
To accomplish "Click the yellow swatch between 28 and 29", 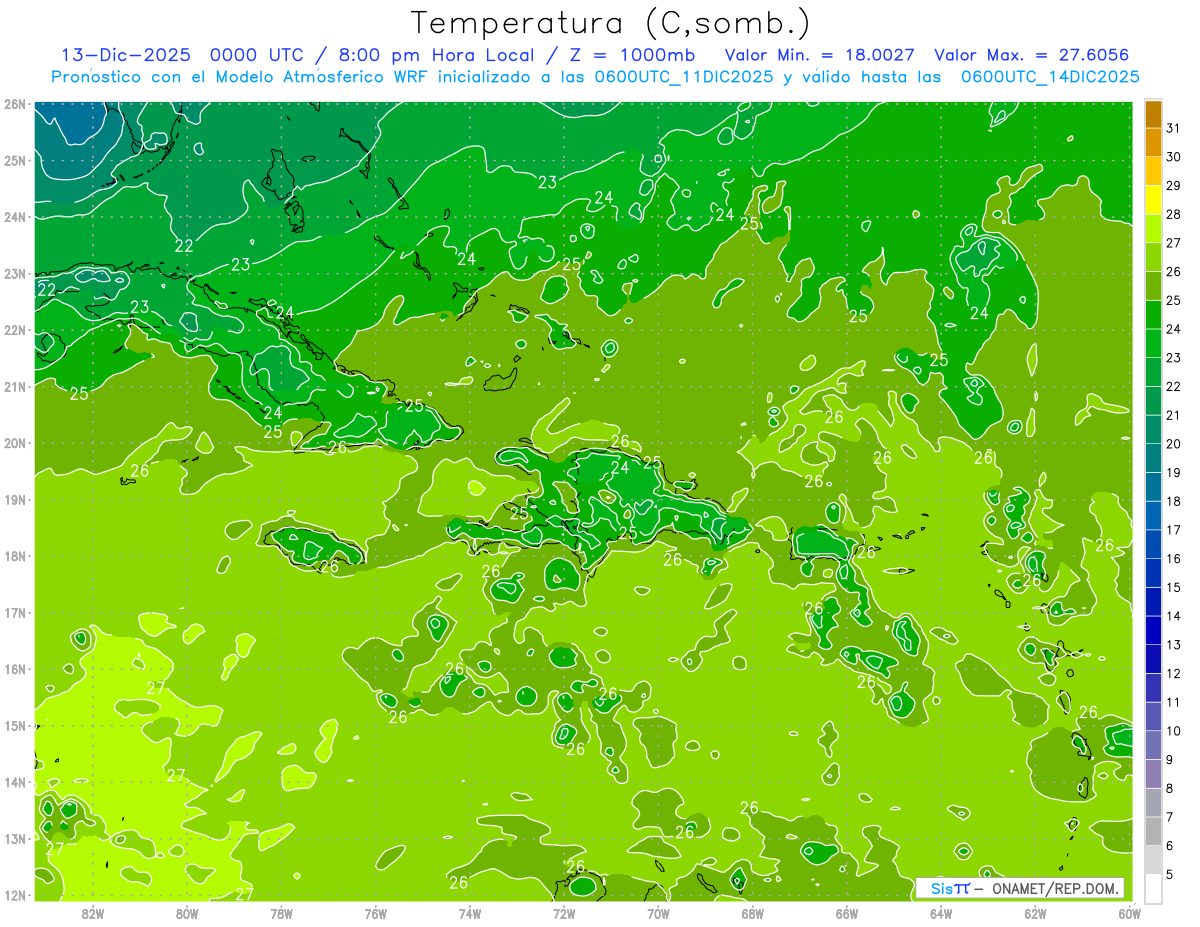I will click(1153, 200).
